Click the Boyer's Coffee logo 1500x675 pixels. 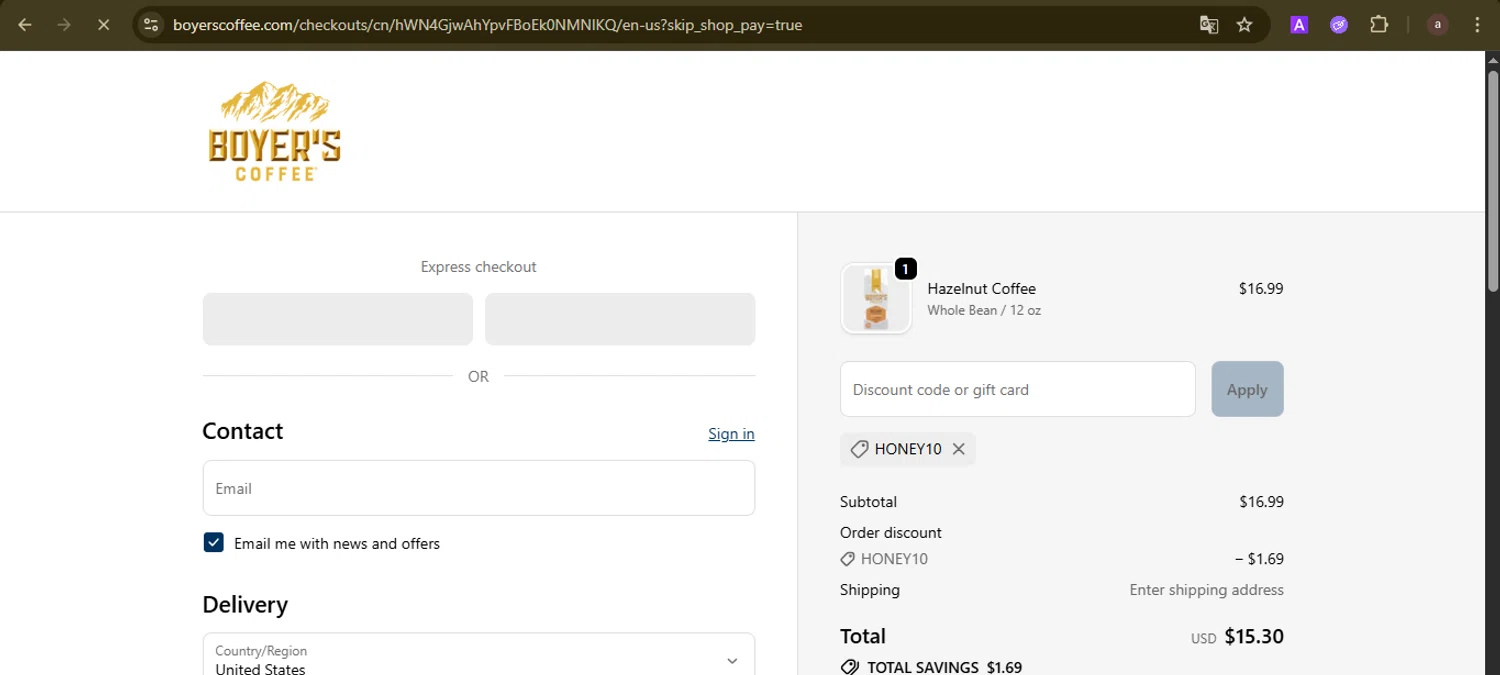pos(274,131)
